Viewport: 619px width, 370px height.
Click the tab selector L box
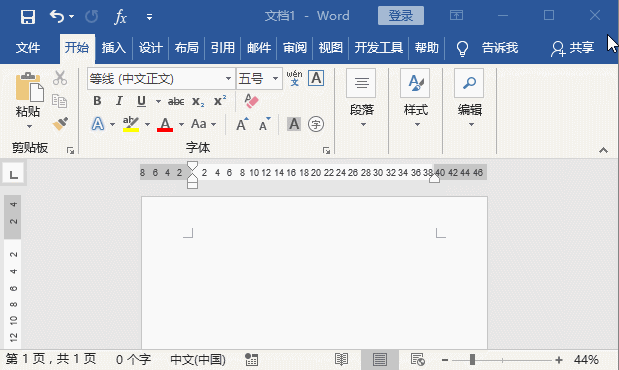(14, 174)
